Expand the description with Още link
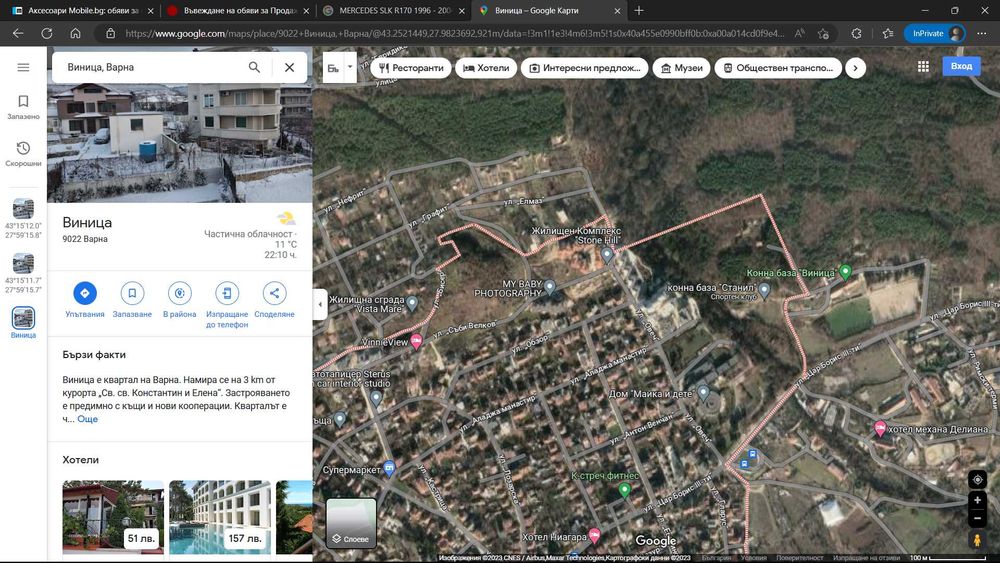The width and height of the screenshot is (1000, 563). pos(87,419)
